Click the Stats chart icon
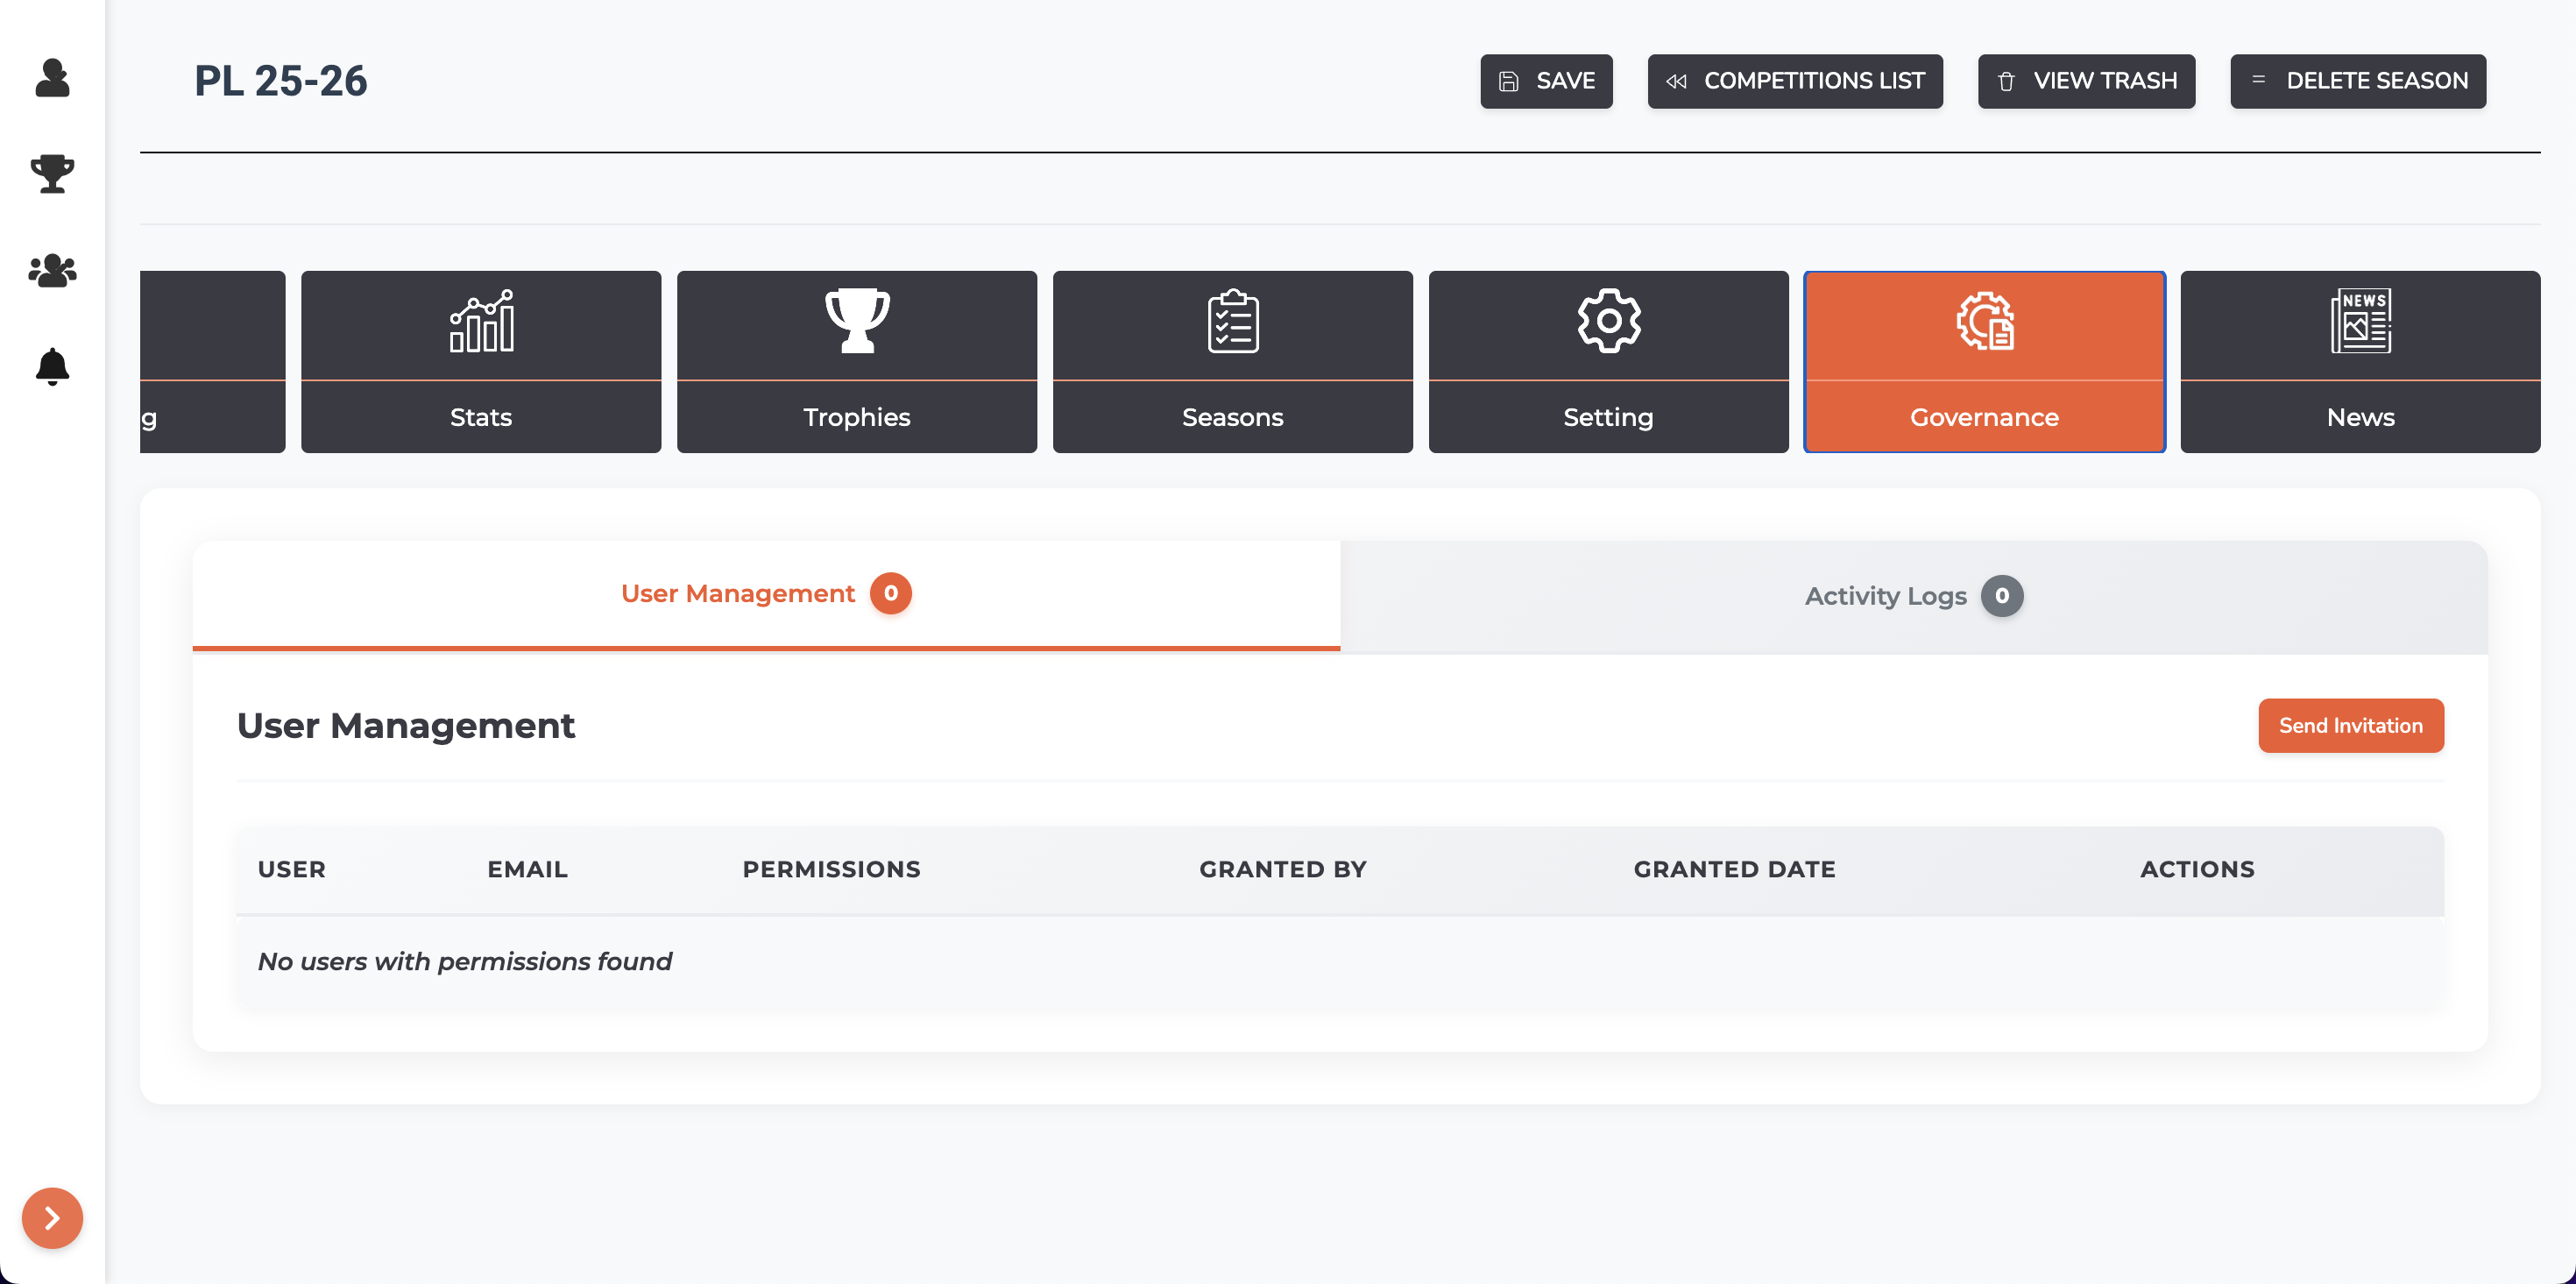 (481, 321)
